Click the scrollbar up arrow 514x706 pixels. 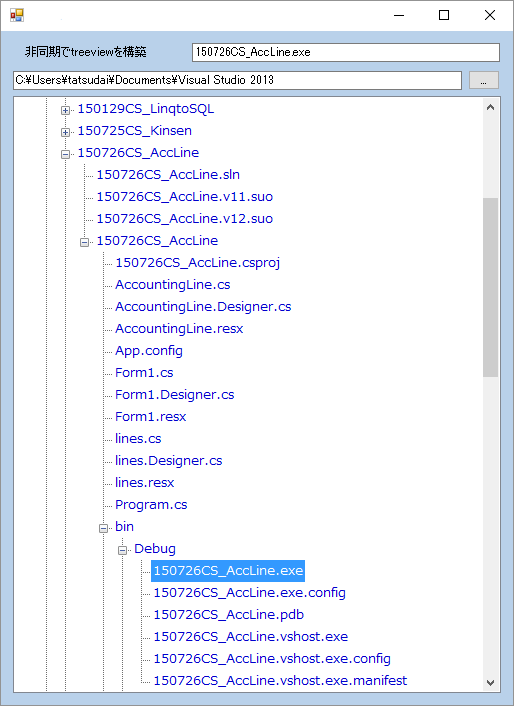491,107
